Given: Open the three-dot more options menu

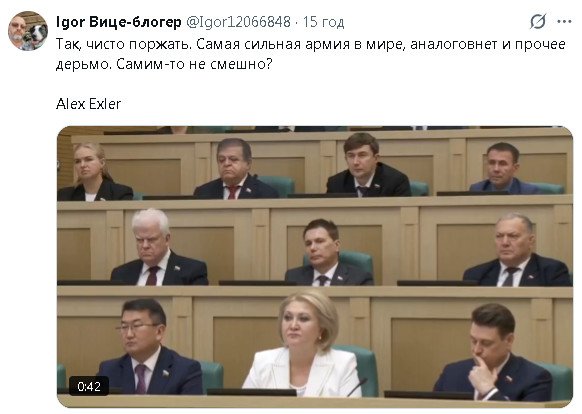Looking at the screenshot, I should click(564, 22).
